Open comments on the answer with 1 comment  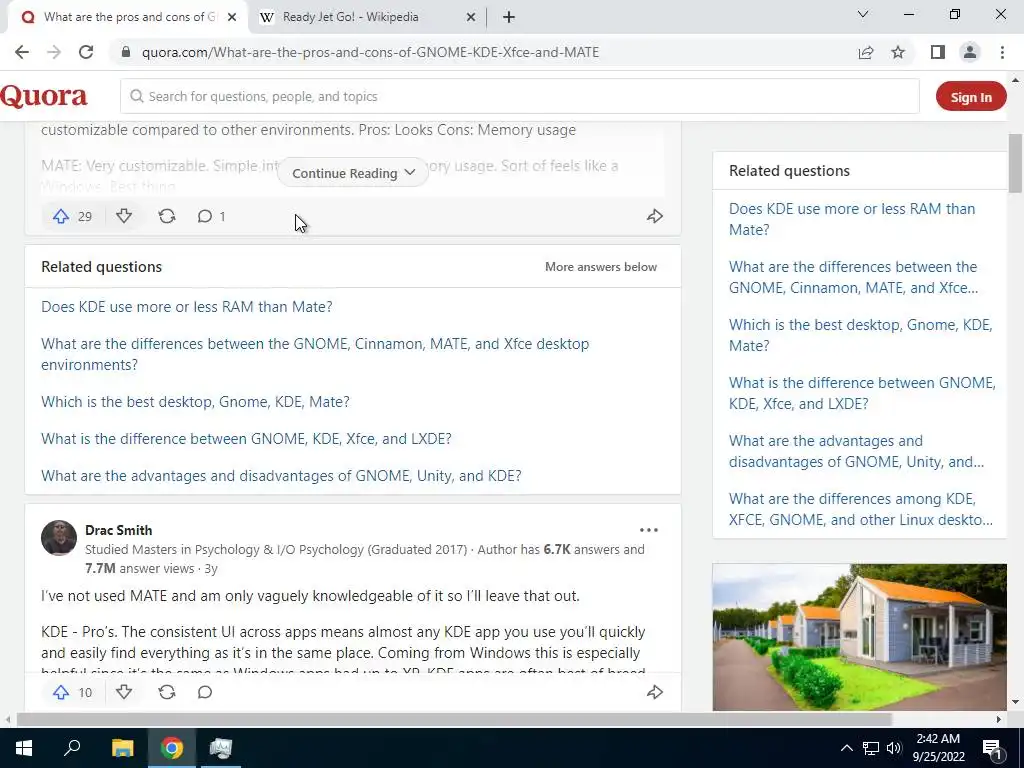pyautogui.click(x=211, y=216)
